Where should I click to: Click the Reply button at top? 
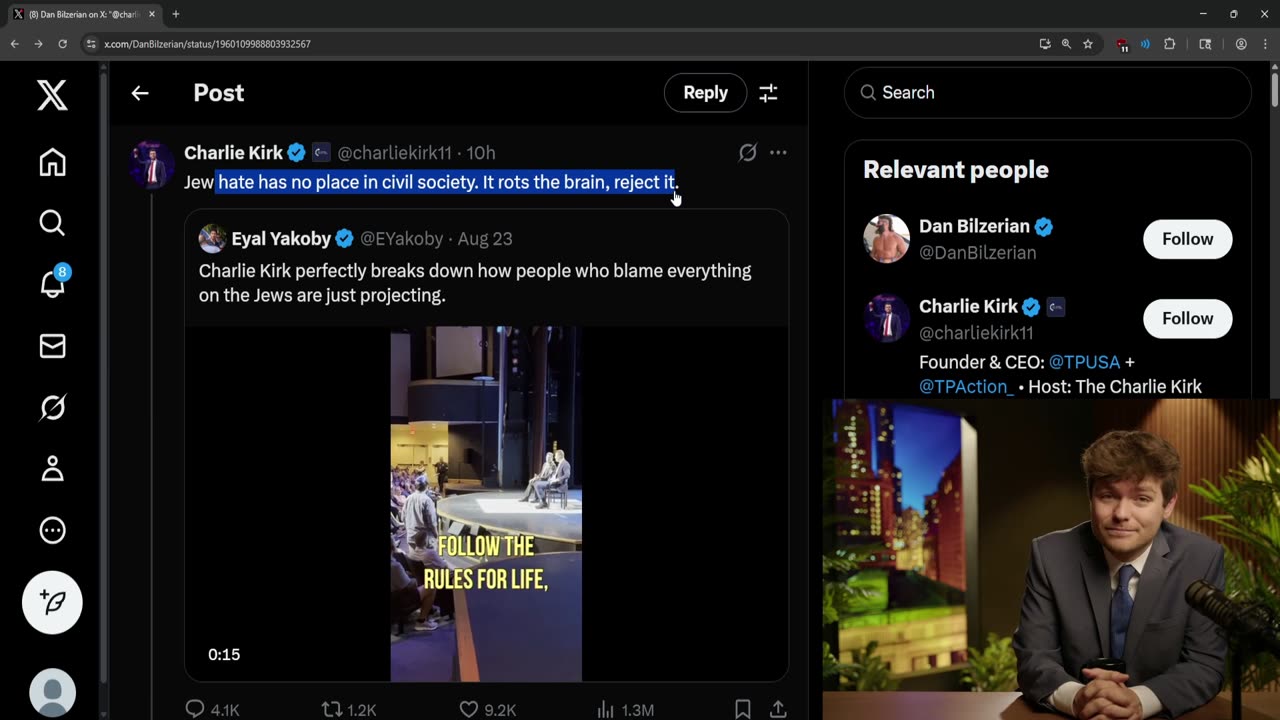[705, 93]
